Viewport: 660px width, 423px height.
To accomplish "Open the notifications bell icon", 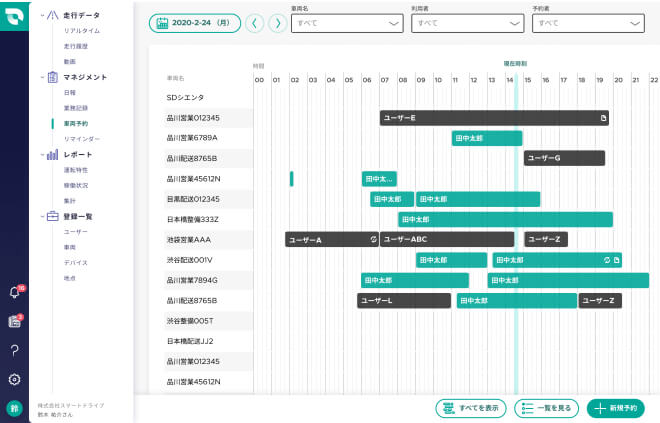I will [14, 292].
